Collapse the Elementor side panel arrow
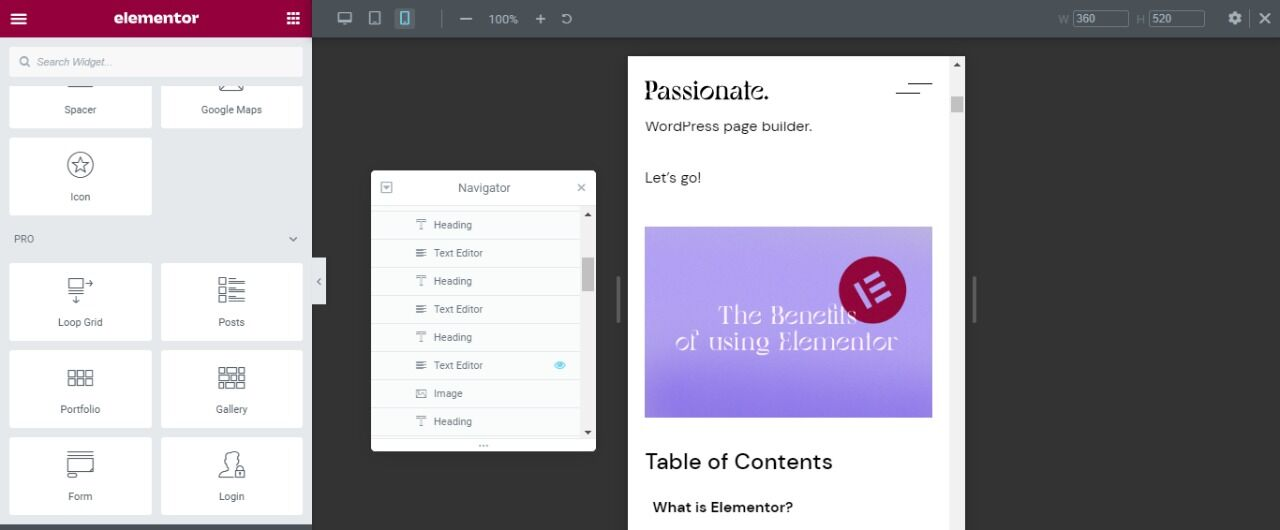Image resolution: width=1280 pixels, height=530 pixels. pyautogui.click(x=319, y=281)
